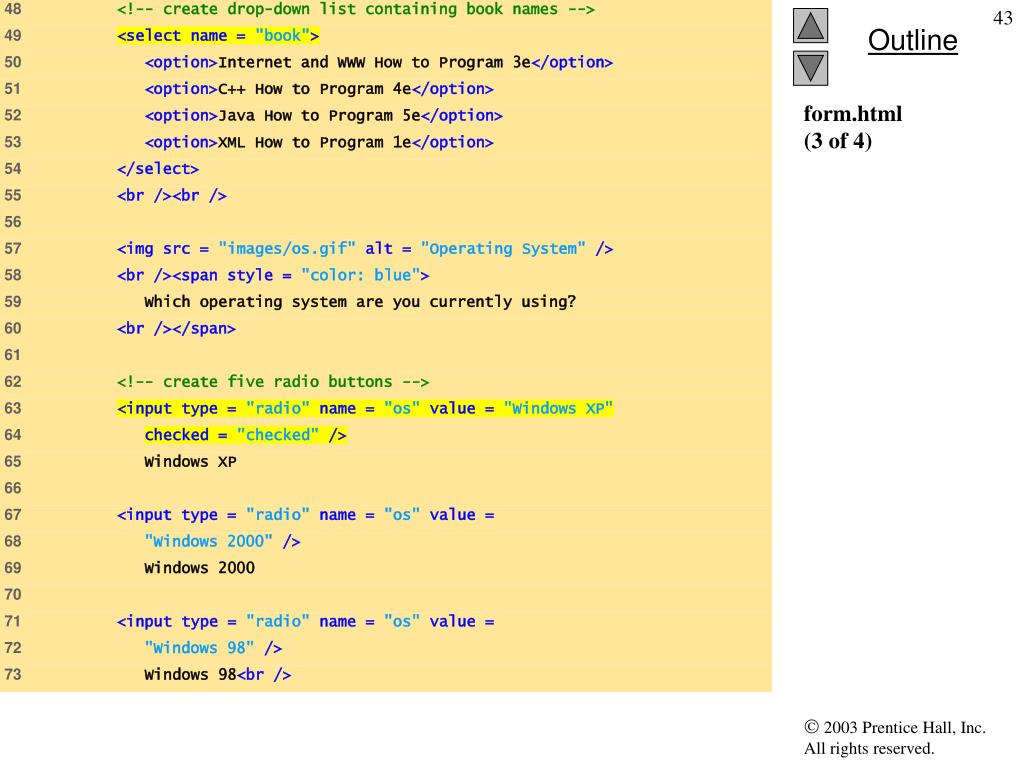Click the img src images/os.gif line
This screenshot has width=1024, height=768.
(x=365, y=249)
